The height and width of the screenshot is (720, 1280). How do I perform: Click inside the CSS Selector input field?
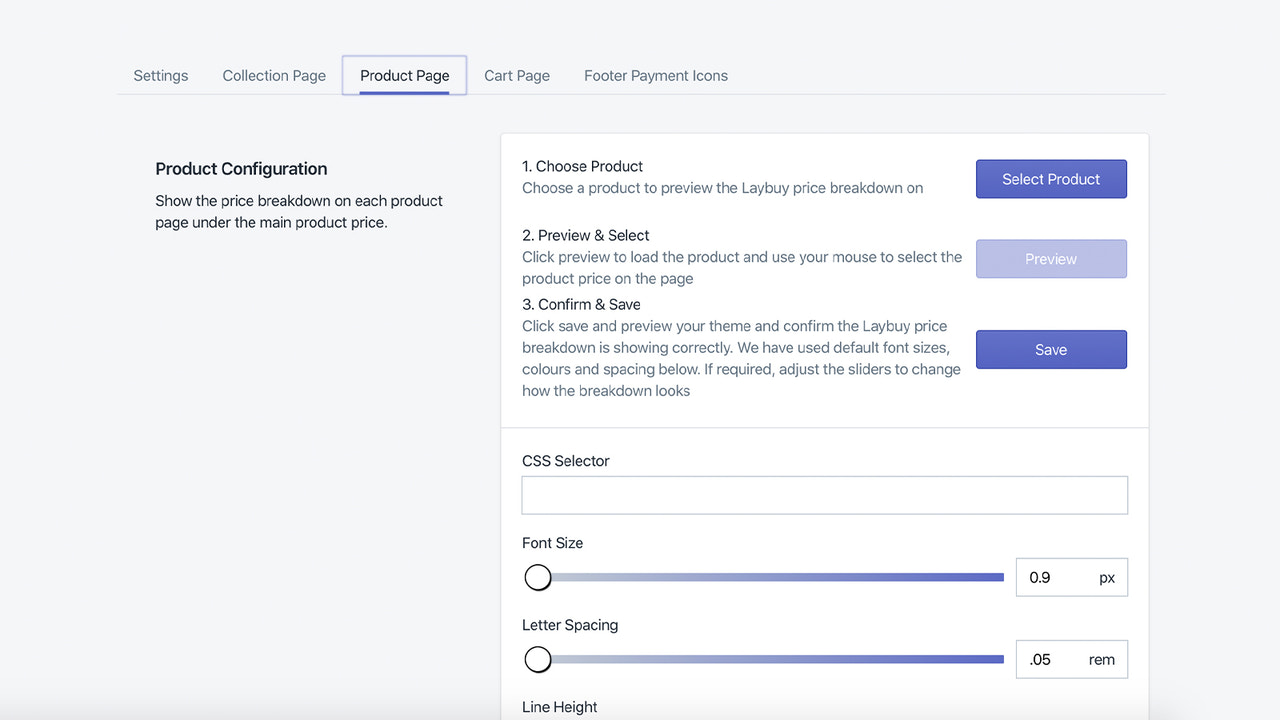pos(824,494)
